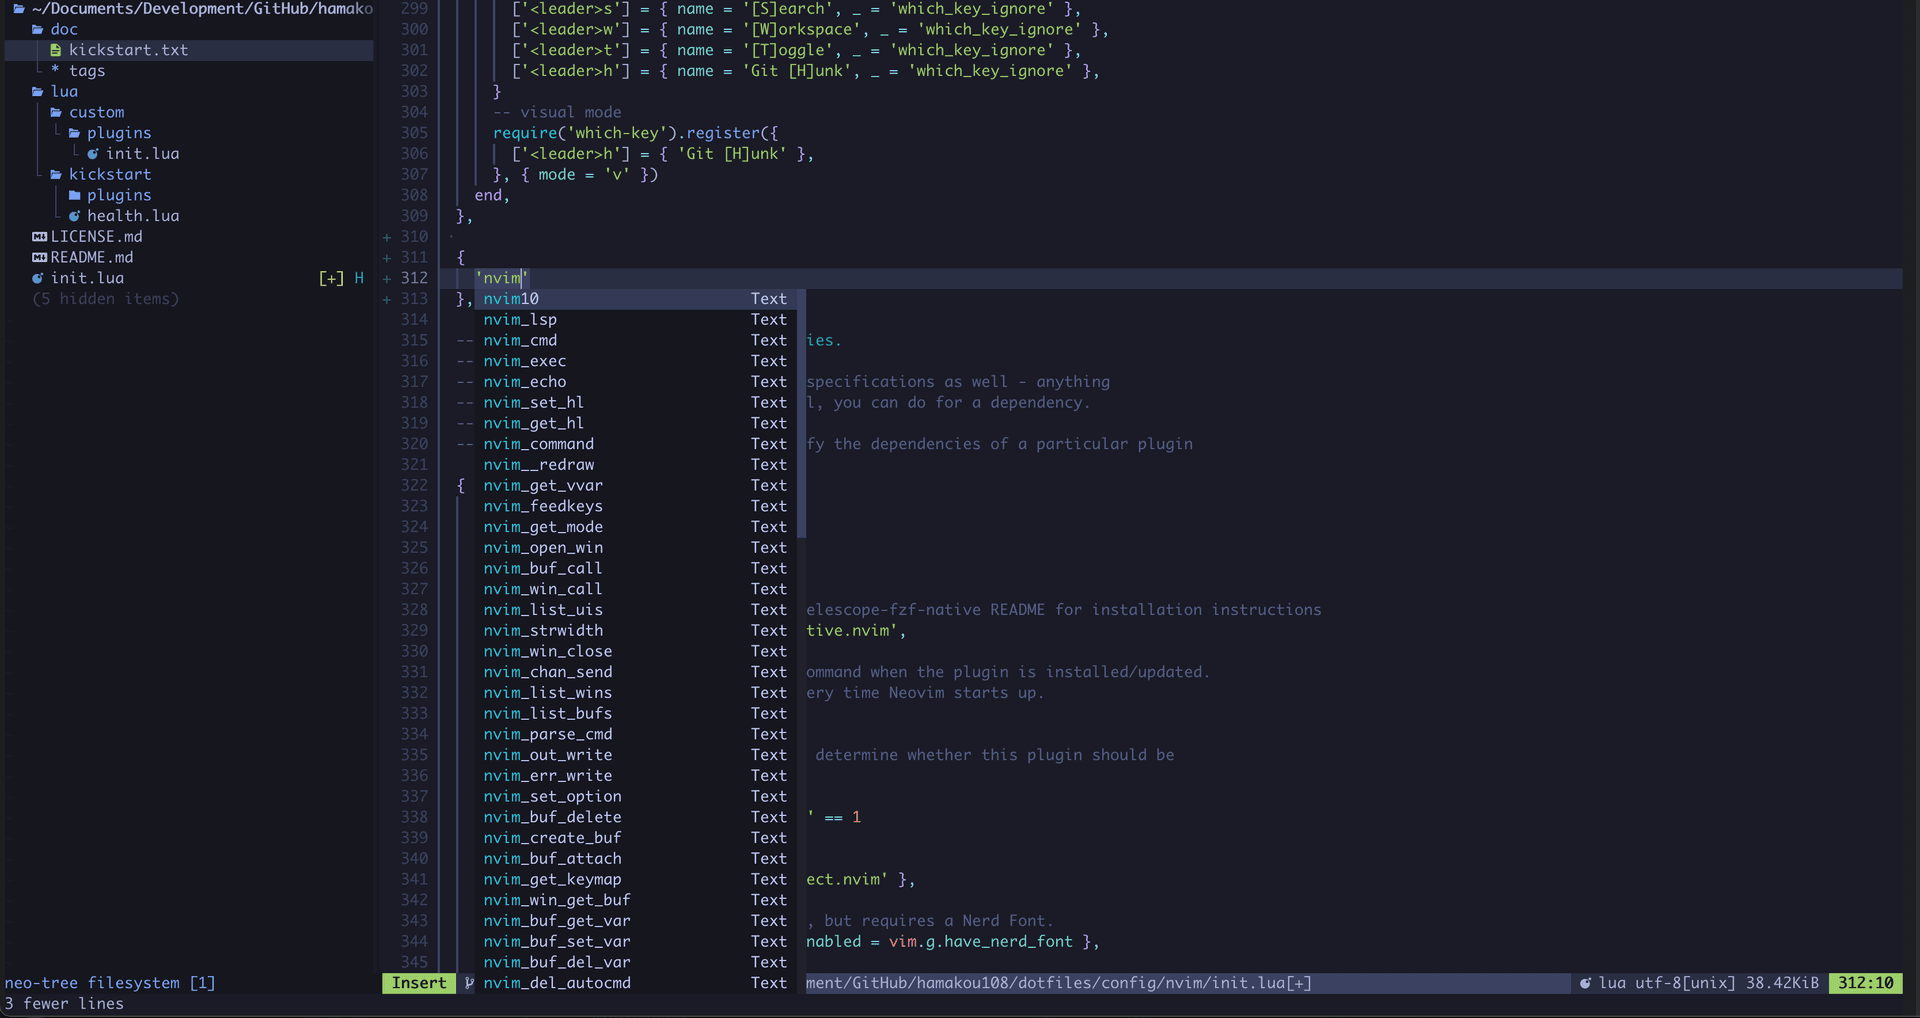Viewport: 1920px width, 1018px height.
Task: Click the root folder icon of neo-tree
Action: point(19,8)
